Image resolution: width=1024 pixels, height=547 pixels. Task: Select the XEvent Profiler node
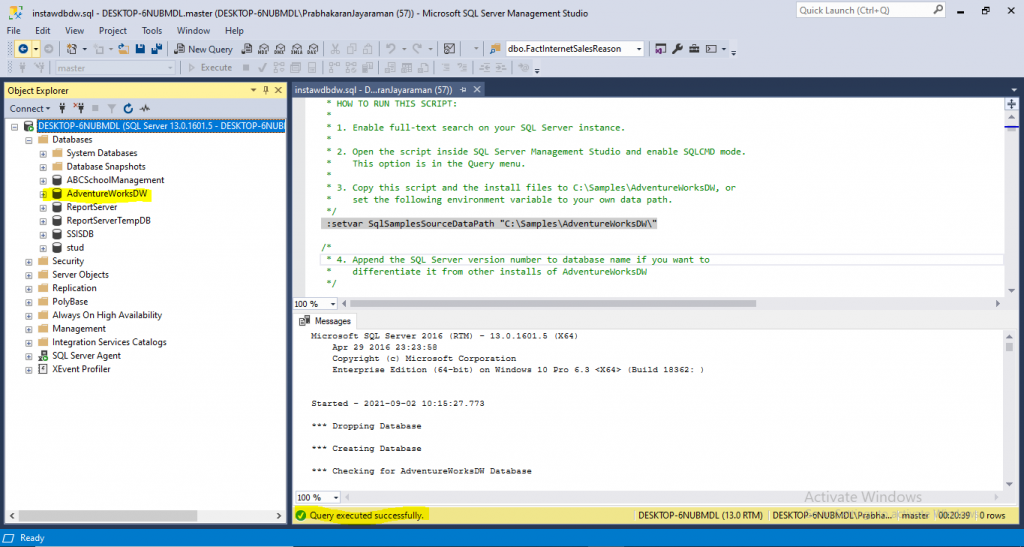(x=81, y=369)
